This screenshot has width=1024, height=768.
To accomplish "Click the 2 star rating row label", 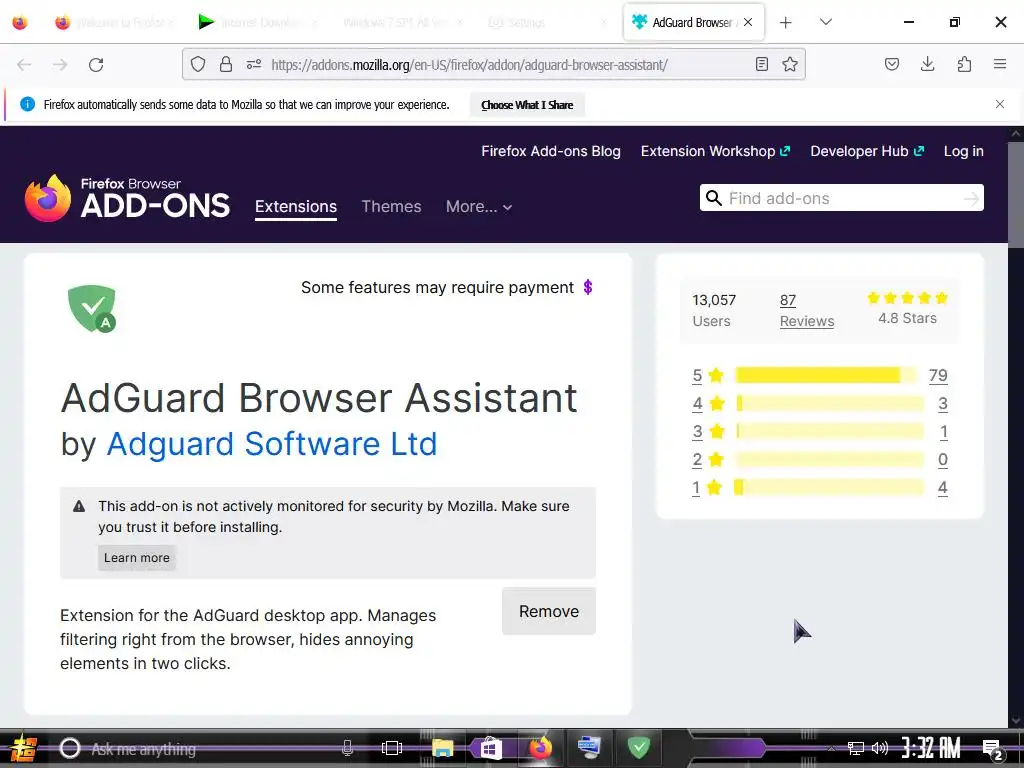I will tap(708, 460).
